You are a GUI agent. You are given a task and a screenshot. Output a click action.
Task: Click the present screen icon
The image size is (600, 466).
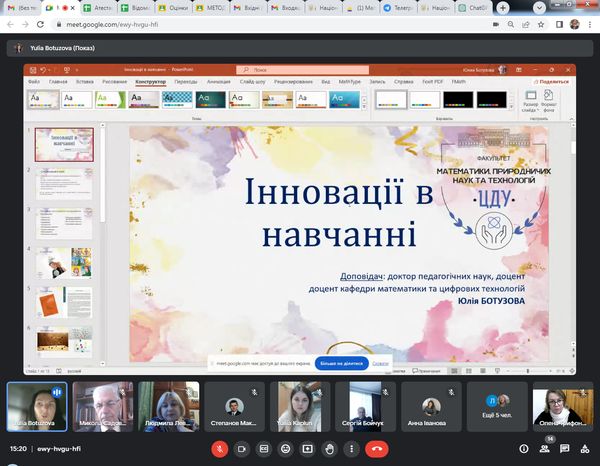click(x=307, y=449)
